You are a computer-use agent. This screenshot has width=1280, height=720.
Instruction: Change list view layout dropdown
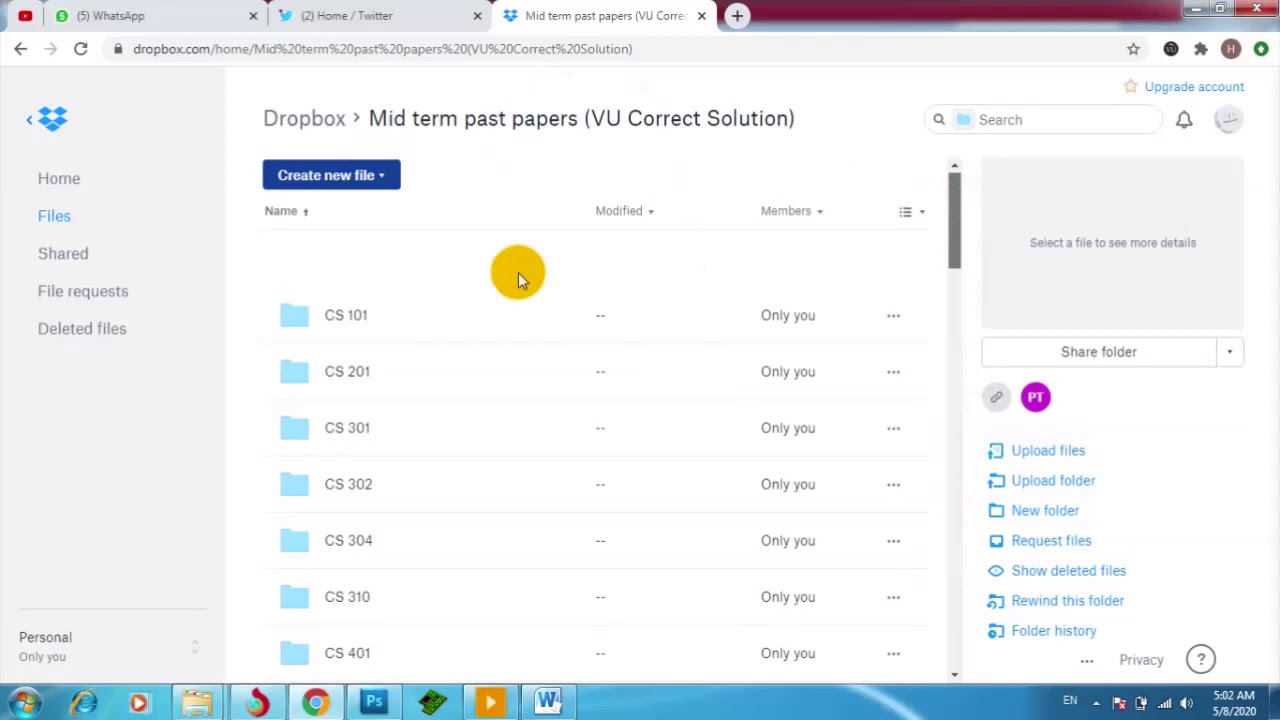coord(911,212)
